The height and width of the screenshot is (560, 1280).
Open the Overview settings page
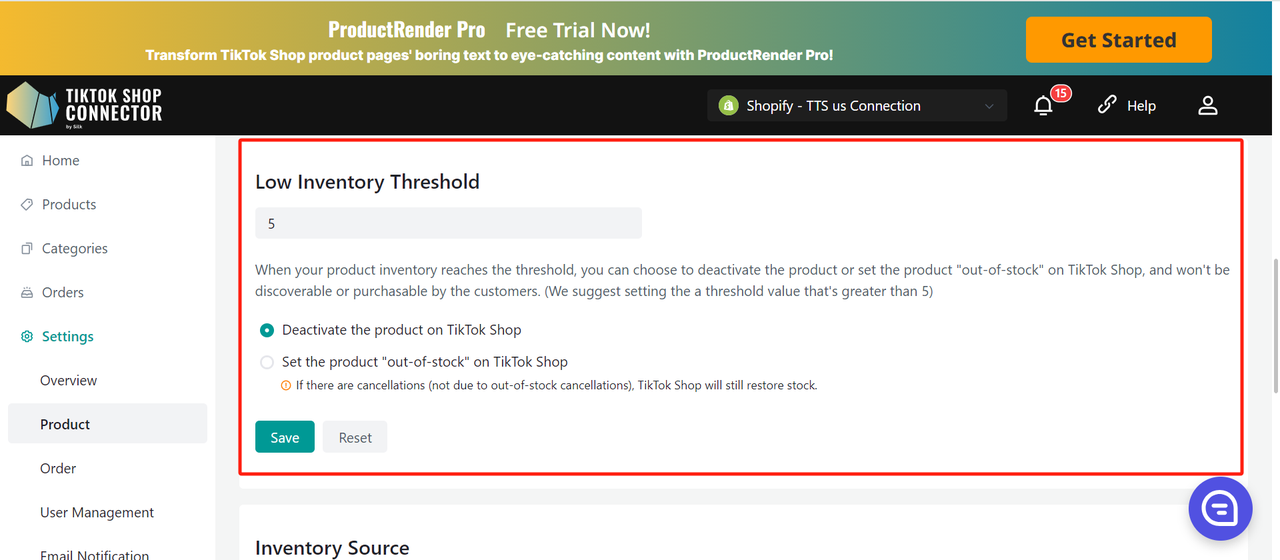coord(68,380)
